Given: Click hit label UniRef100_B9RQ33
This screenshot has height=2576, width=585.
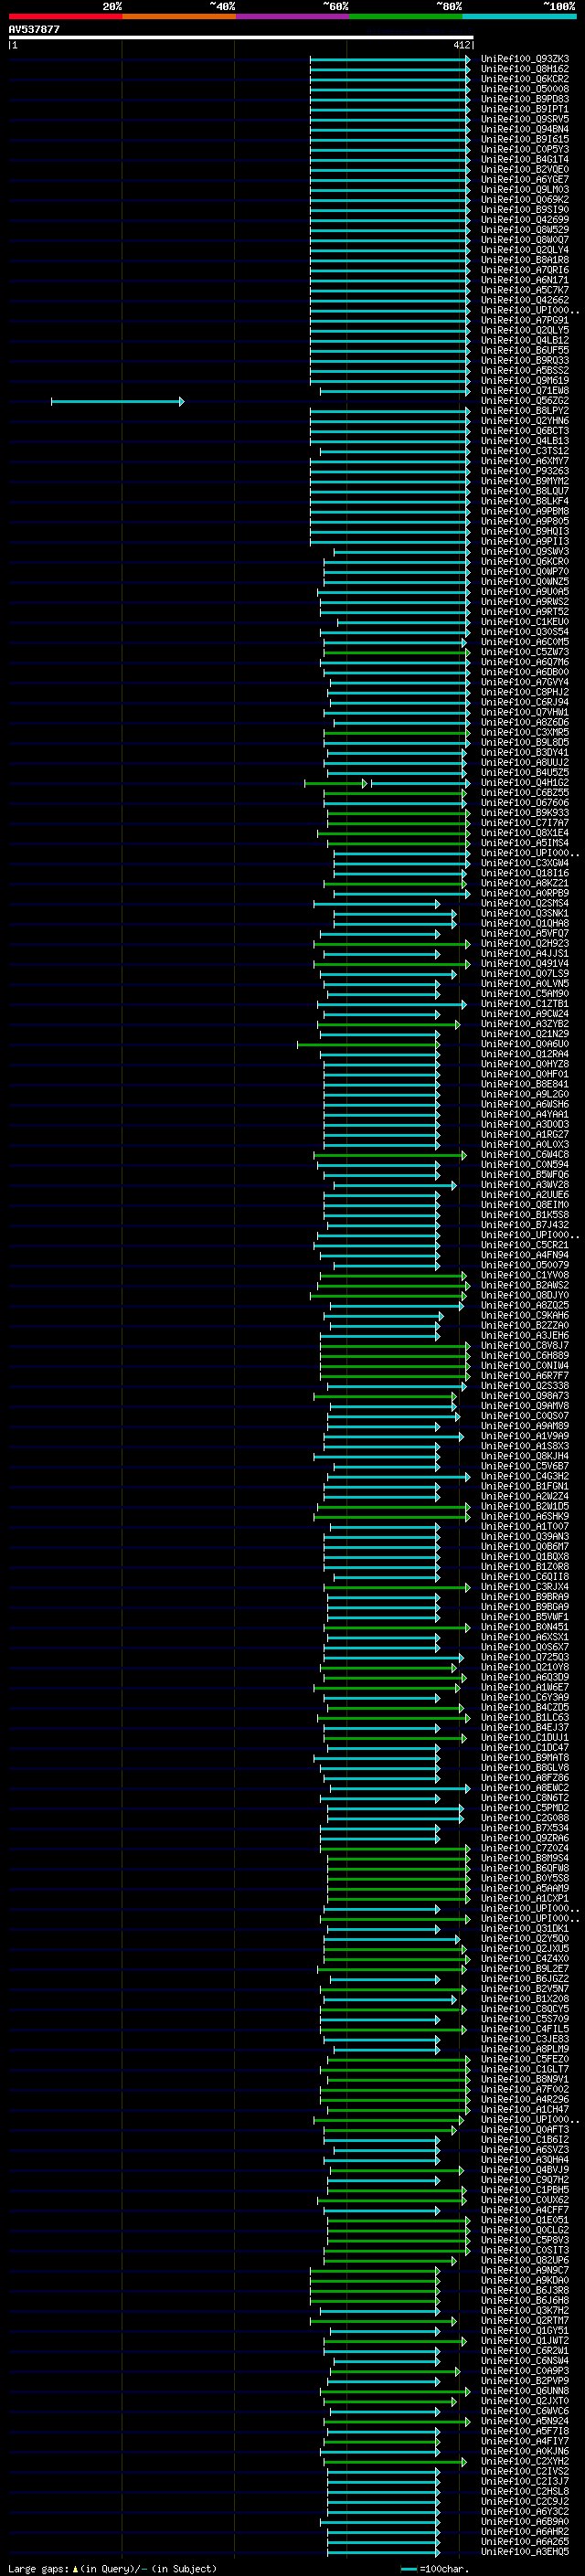Looking at the screenshot, I should 525,361.
